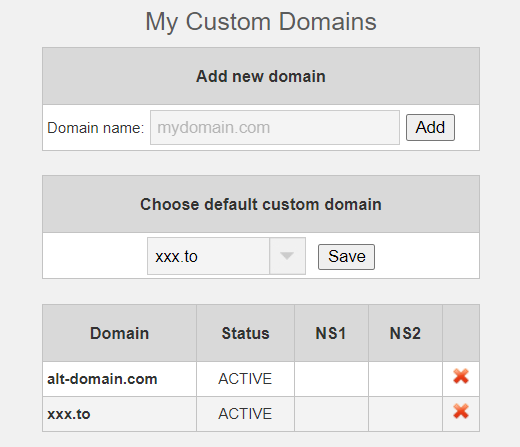Select the alt-domain.com domain name cell

coord(102,379)
